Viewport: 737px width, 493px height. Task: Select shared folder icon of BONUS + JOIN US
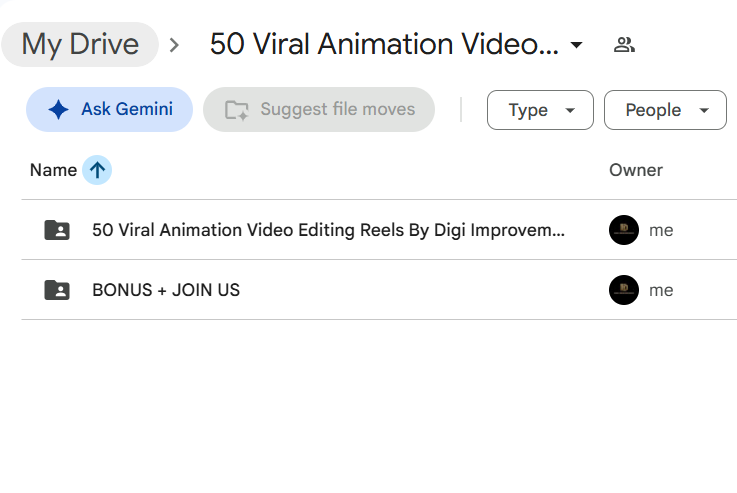coord(57,290)
